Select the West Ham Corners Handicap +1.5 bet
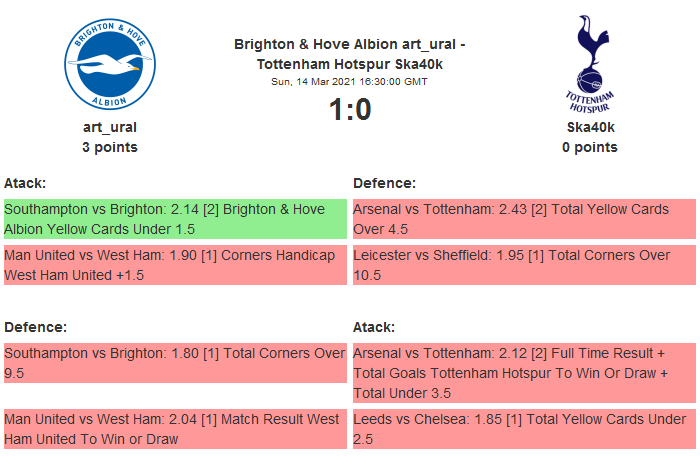Viewport: 700px width, 460px height. (x=175, y=265)
